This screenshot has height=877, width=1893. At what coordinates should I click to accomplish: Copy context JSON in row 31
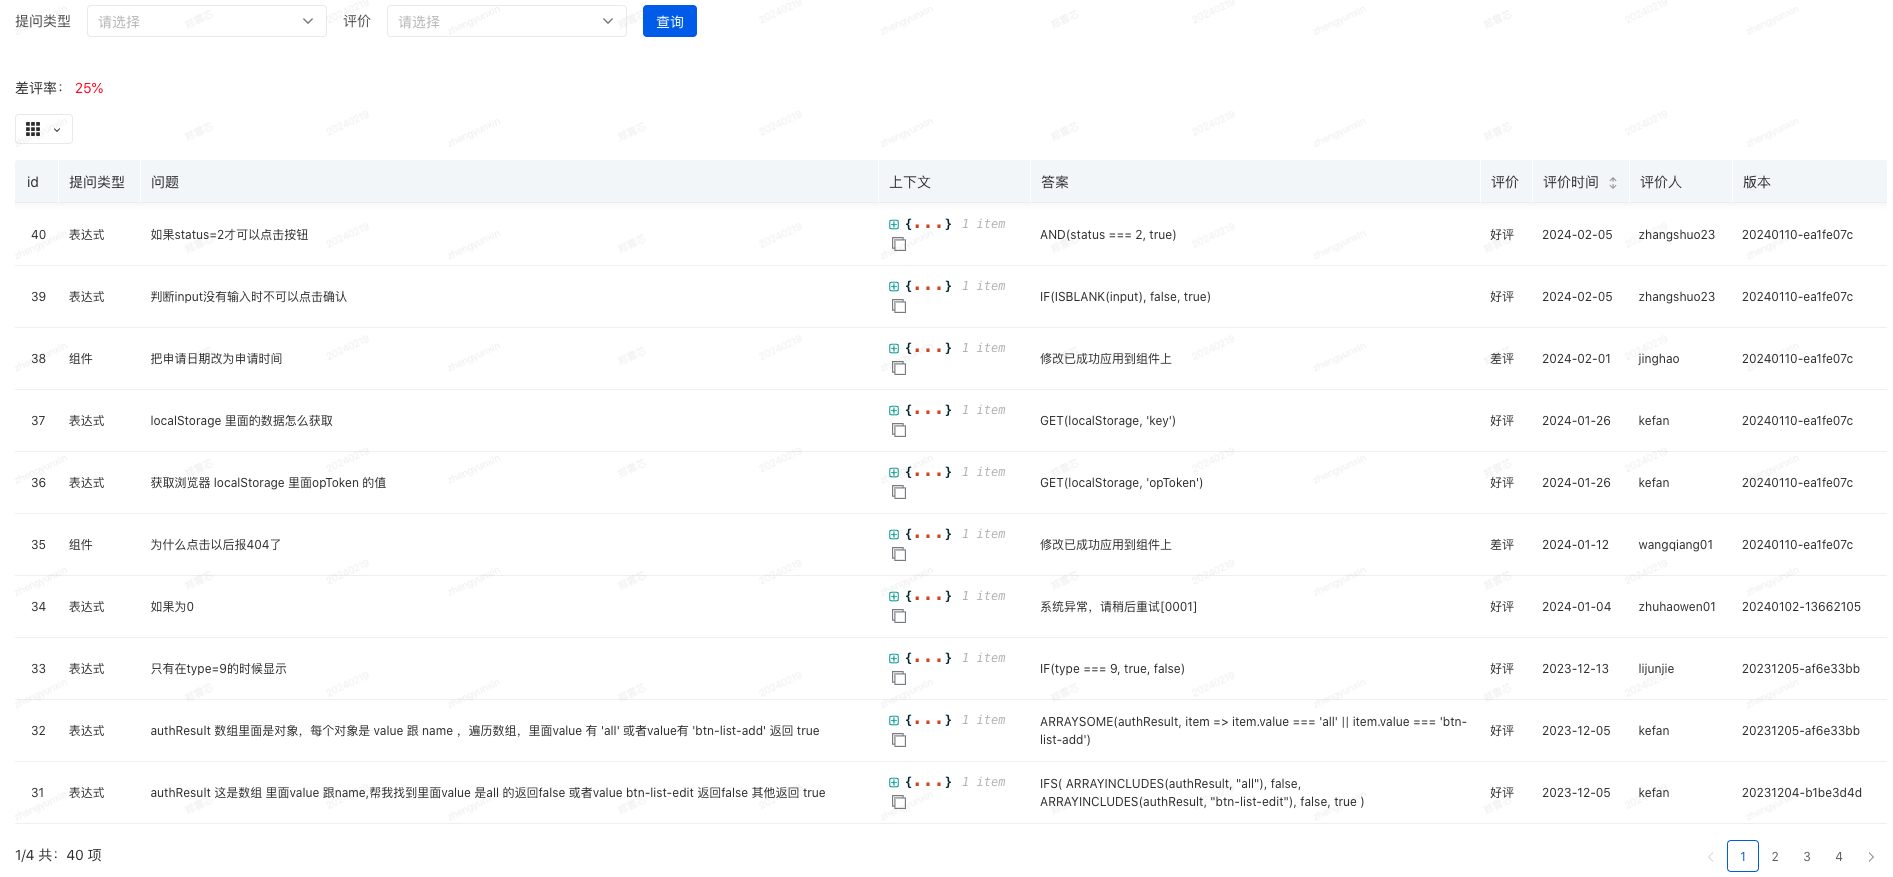[x=899, y=802]
